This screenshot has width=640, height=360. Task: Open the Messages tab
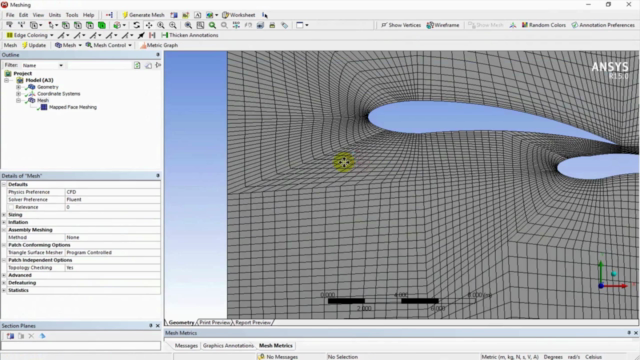point(186,346)
